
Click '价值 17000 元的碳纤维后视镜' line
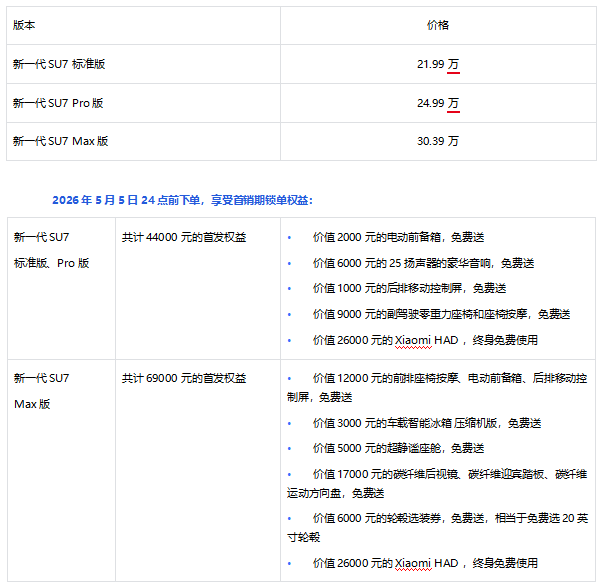tap(437, 483)
